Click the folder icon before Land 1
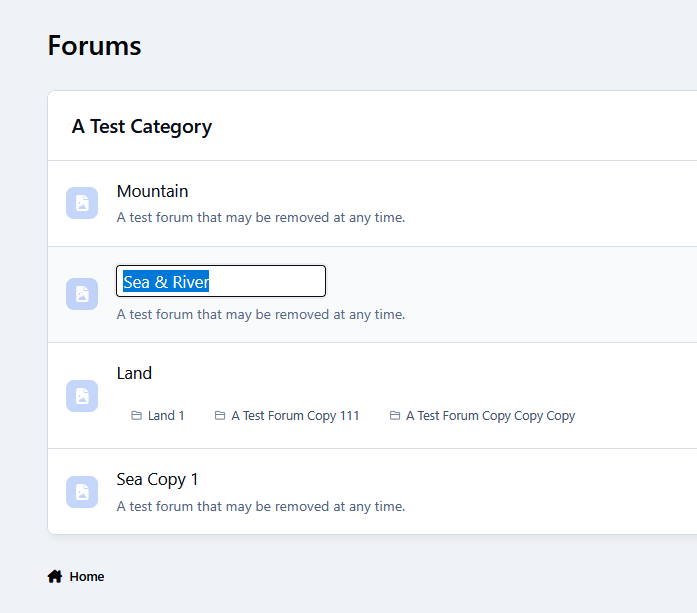Viewport: 697px width, 613px height. [136, 416]
